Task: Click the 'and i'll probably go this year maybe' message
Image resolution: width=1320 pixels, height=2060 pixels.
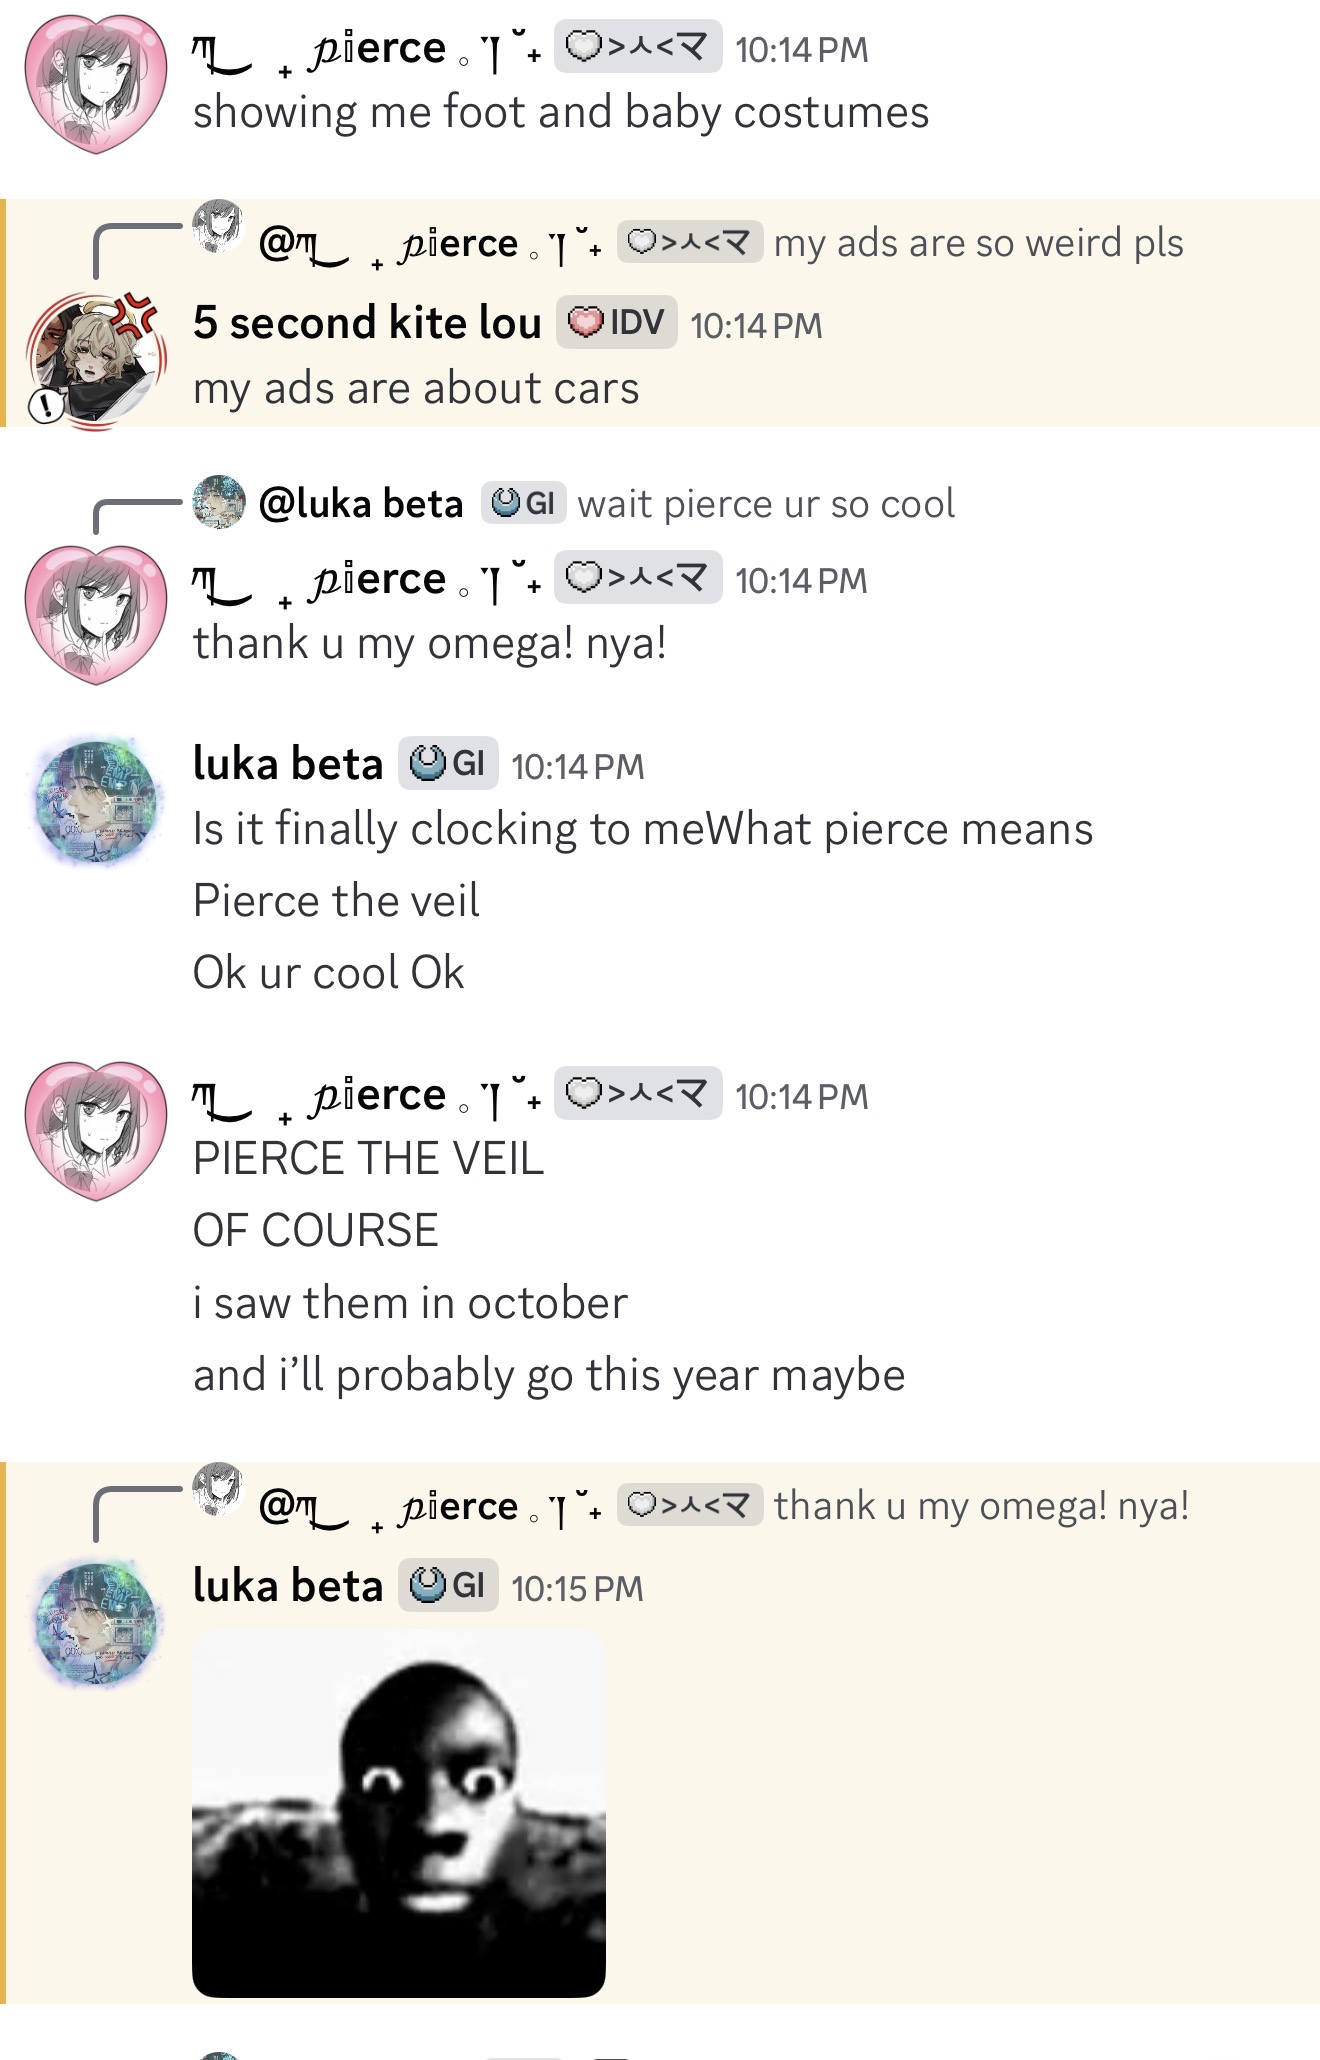Action: (549, 1375)
